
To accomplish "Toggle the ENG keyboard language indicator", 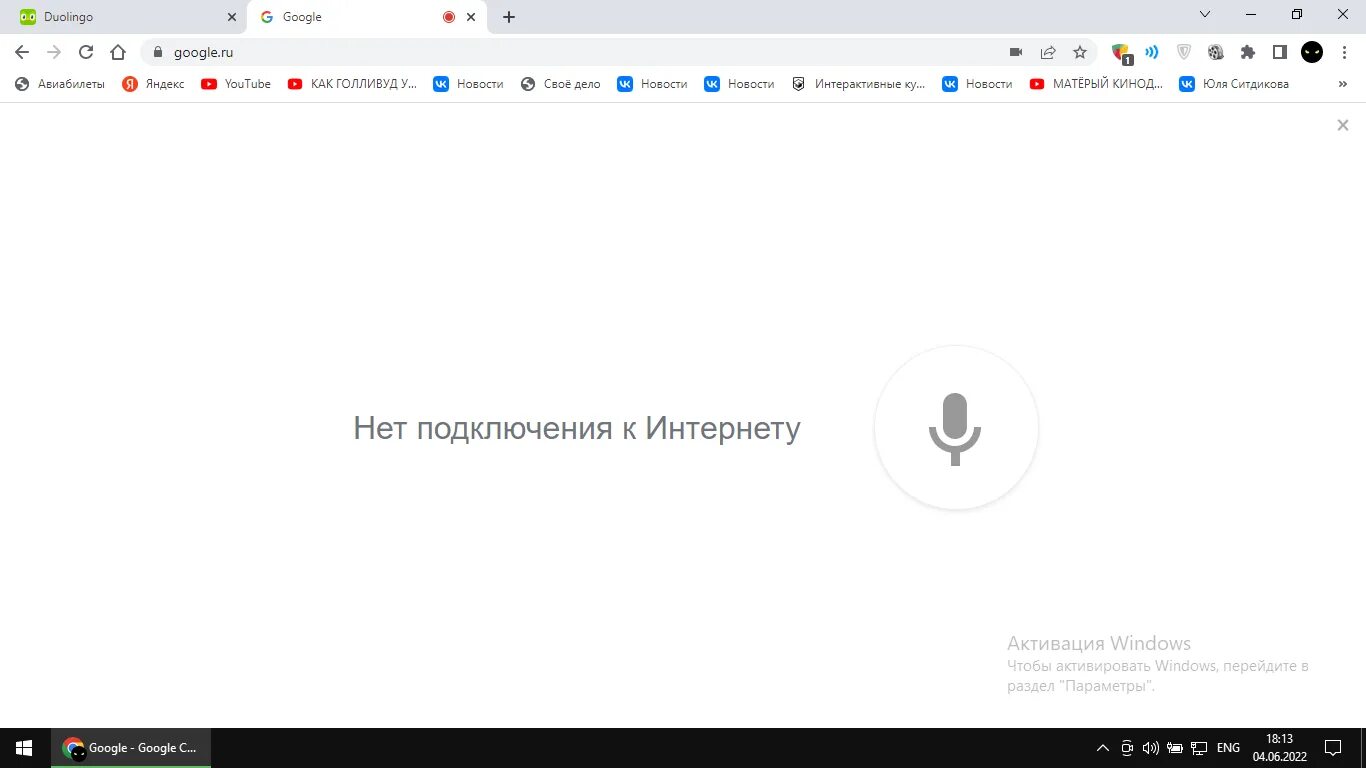I will pos(1228,747).
